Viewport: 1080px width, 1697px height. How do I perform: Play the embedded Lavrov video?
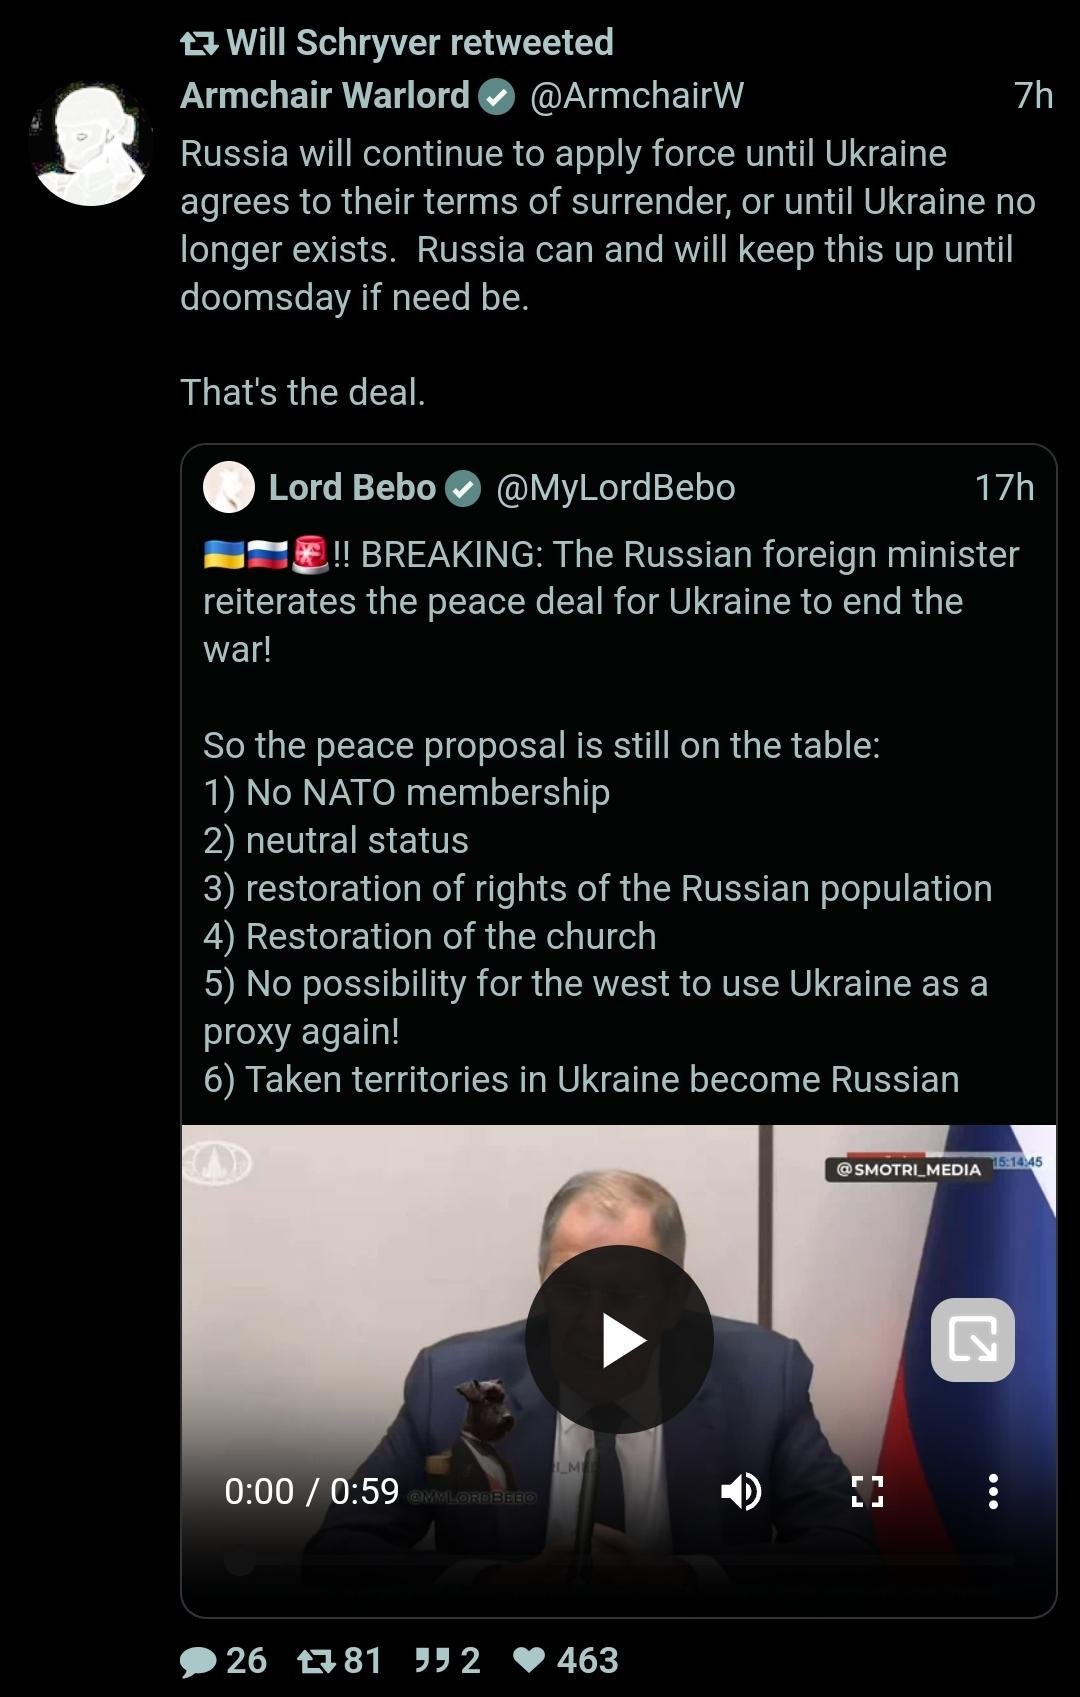(619, 1339)
